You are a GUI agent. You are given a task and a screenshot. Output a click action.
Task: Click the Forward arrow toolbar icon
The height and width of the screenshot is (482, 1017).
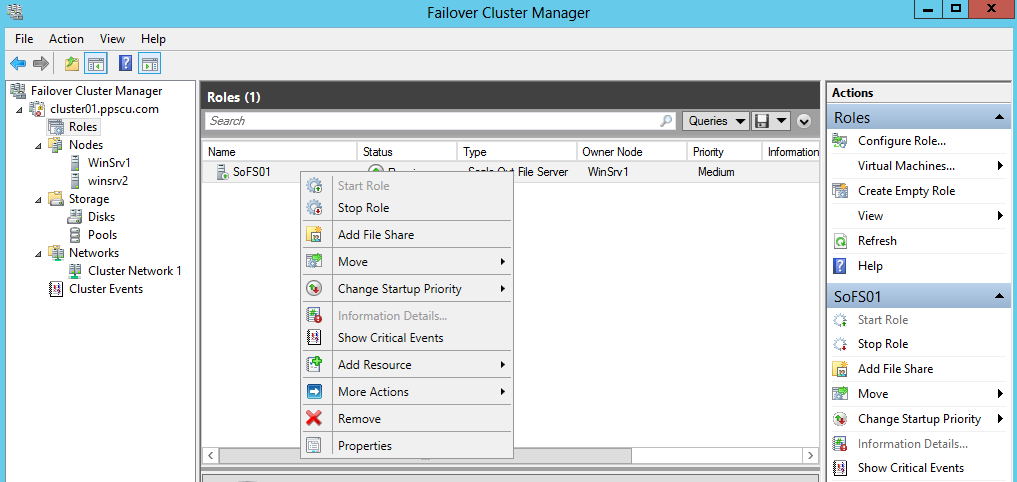[41, 64]
